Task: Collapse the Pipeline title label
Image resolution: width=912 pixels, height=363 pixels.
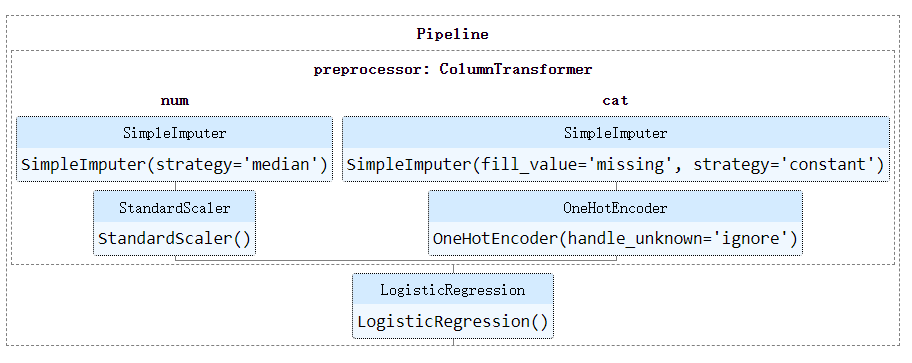Action: click(x=453, y=34)
